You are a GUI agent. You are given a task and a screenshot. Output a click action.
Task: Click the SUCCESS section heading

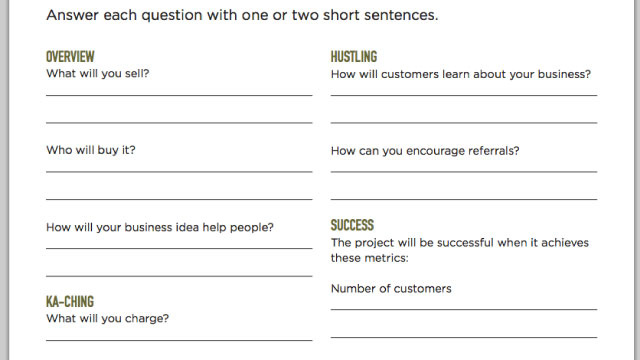tap(352, 225)
